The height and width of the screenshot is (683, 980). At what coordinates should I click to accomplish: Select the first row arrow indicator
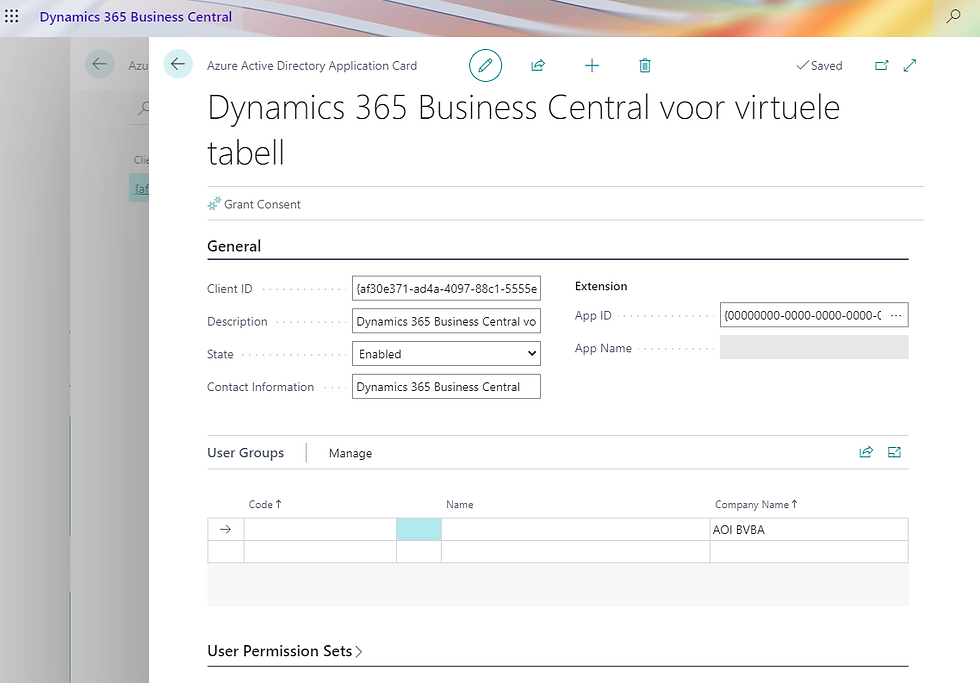(x=226, y=529)
